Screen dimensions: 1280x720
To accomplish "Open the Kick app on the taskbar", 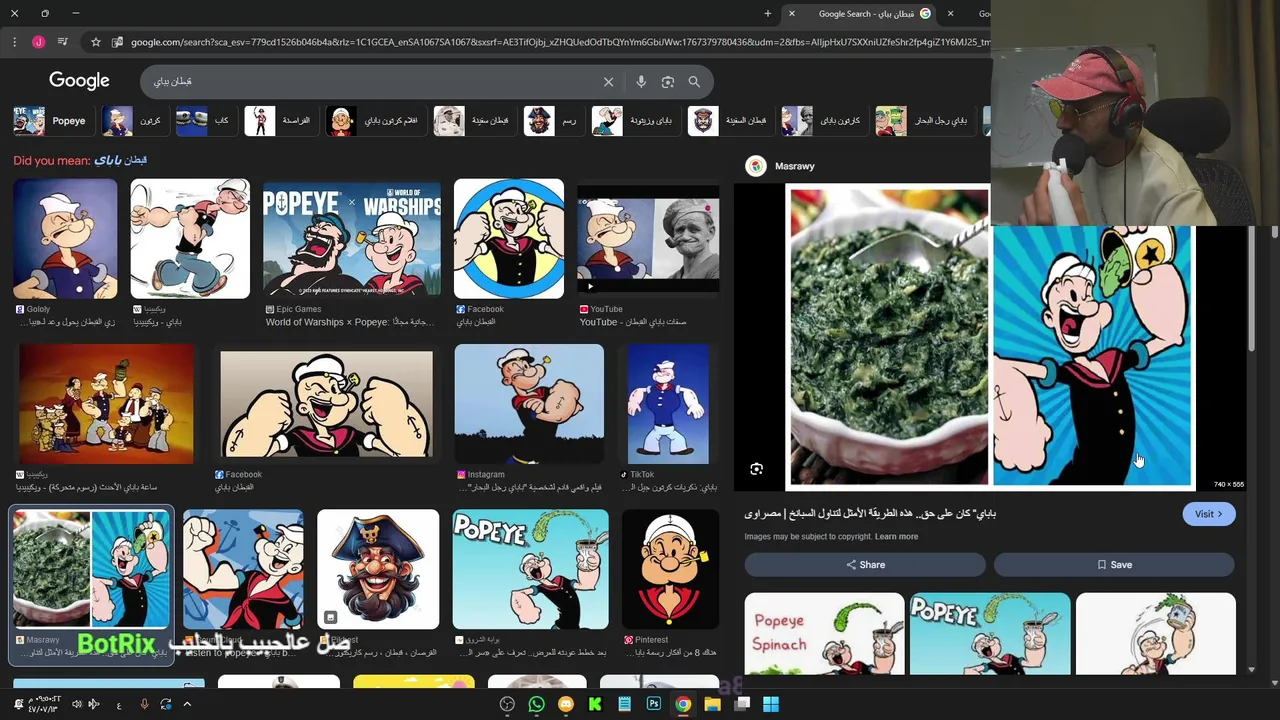I will pos(595,704).
